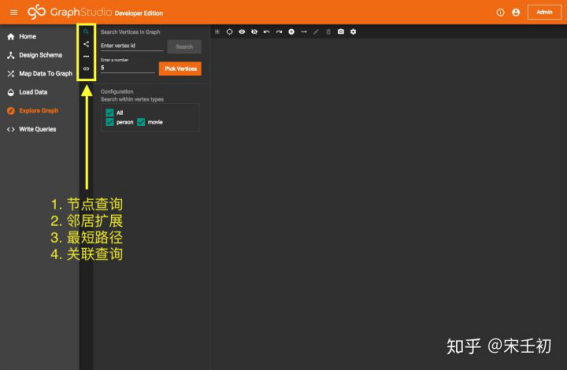This screenshot has width=567, height=371.
Task: Select Explore Graph in sidebar
Action: pos(33,111)
